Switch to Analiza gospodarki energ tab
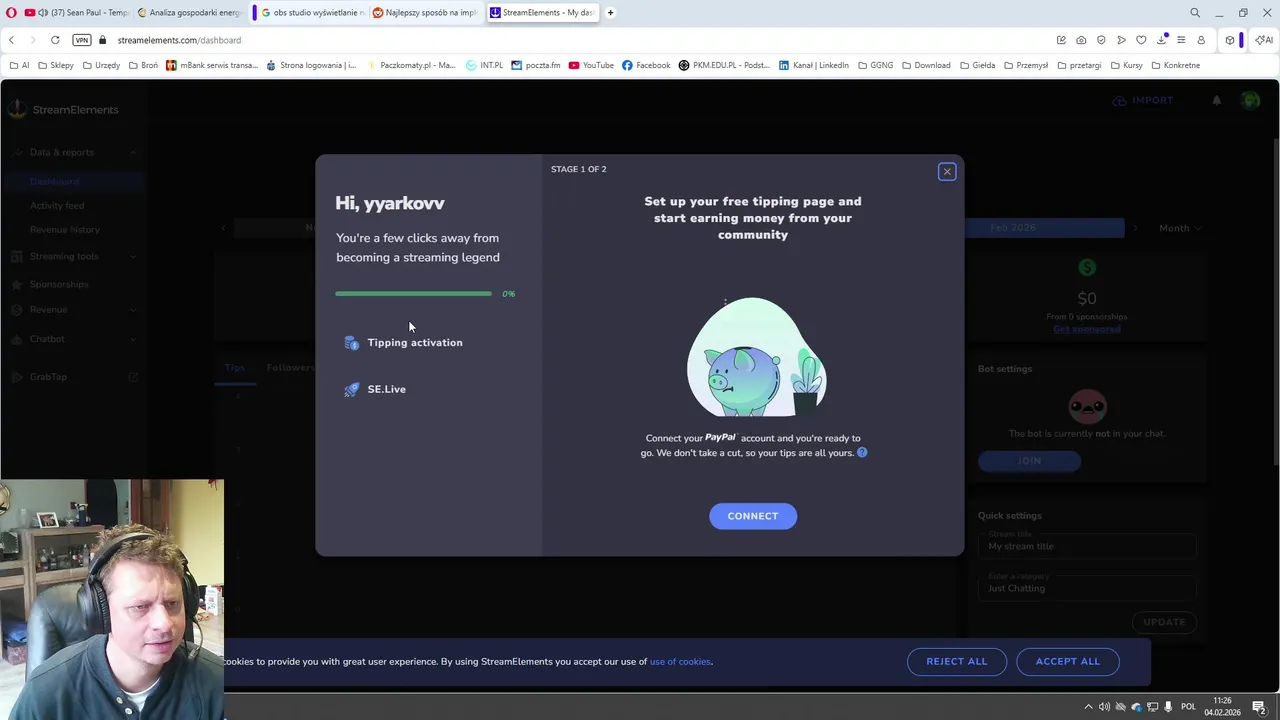This screenshot has height=720, width=1280. click(x=190, y=13)
